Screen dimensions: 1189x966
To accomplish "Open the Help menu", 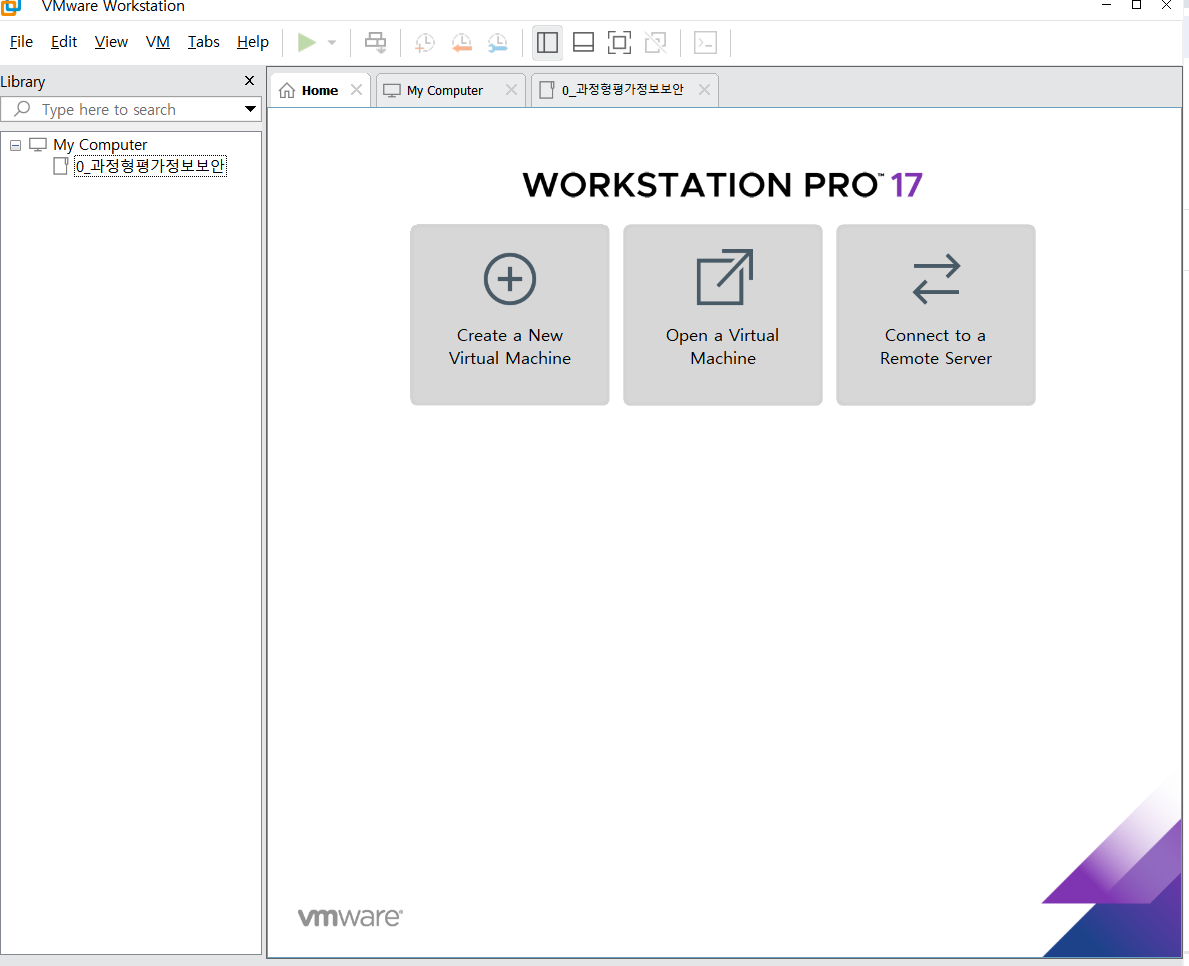I will coord(253,42).
